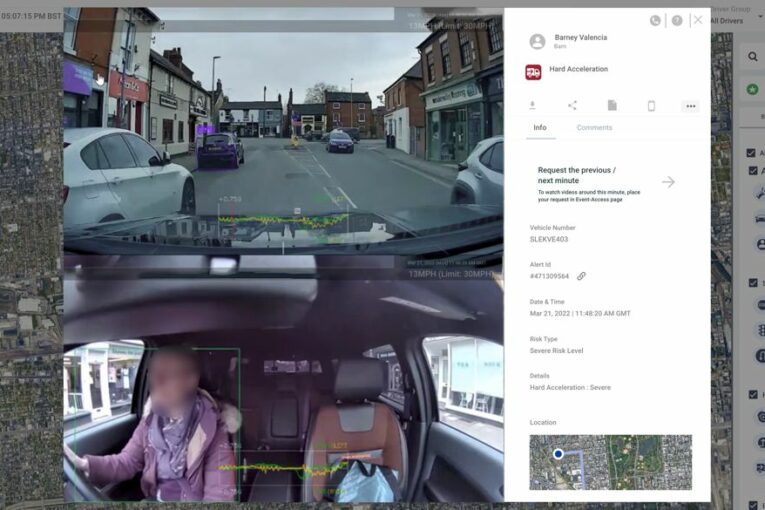Click the red Hard Acceleration event icon
Screen dimensions: 765x510
[x=533, y=72]
